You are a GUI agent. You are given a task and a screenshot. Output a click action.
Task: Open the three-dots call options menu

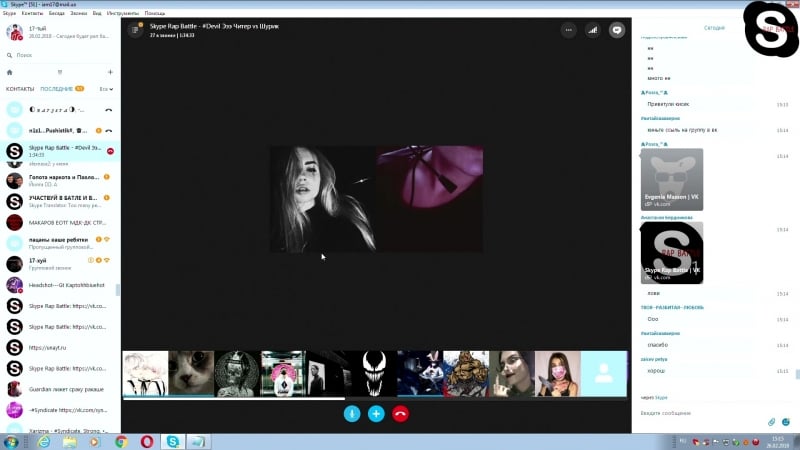(568, 30)
